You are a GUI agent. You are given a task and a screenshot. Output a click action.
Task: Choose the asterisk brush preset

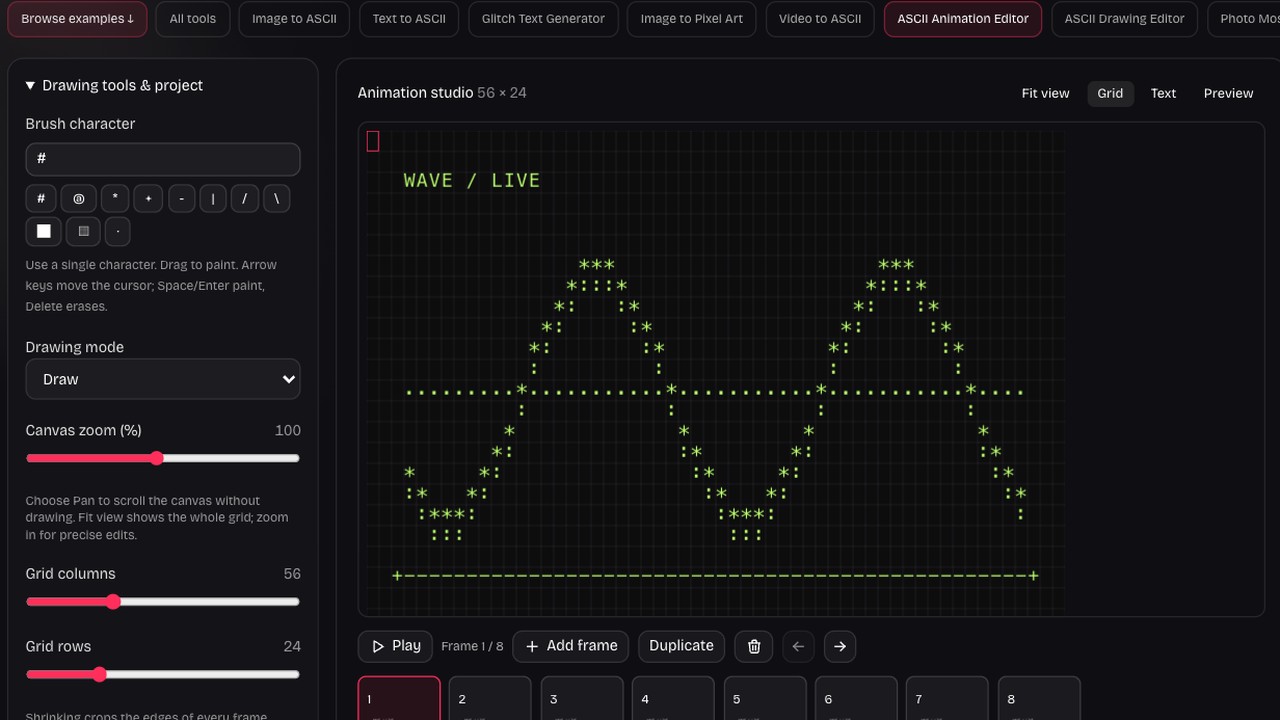[x=115, y=199]
